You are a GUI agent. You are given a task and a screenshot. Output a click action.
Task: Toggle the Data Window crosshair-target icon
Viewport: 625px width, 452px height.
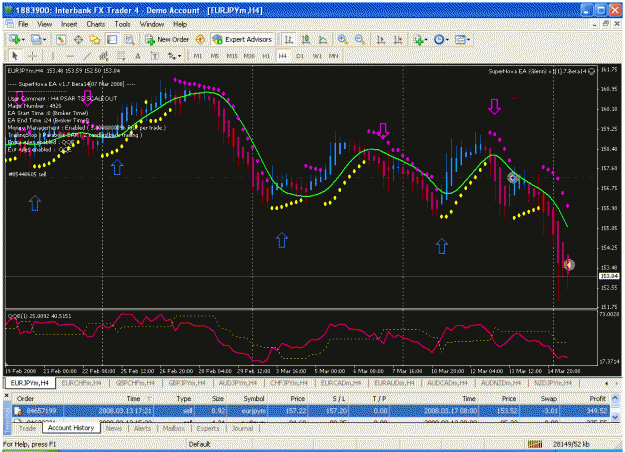tap(78, 39)
